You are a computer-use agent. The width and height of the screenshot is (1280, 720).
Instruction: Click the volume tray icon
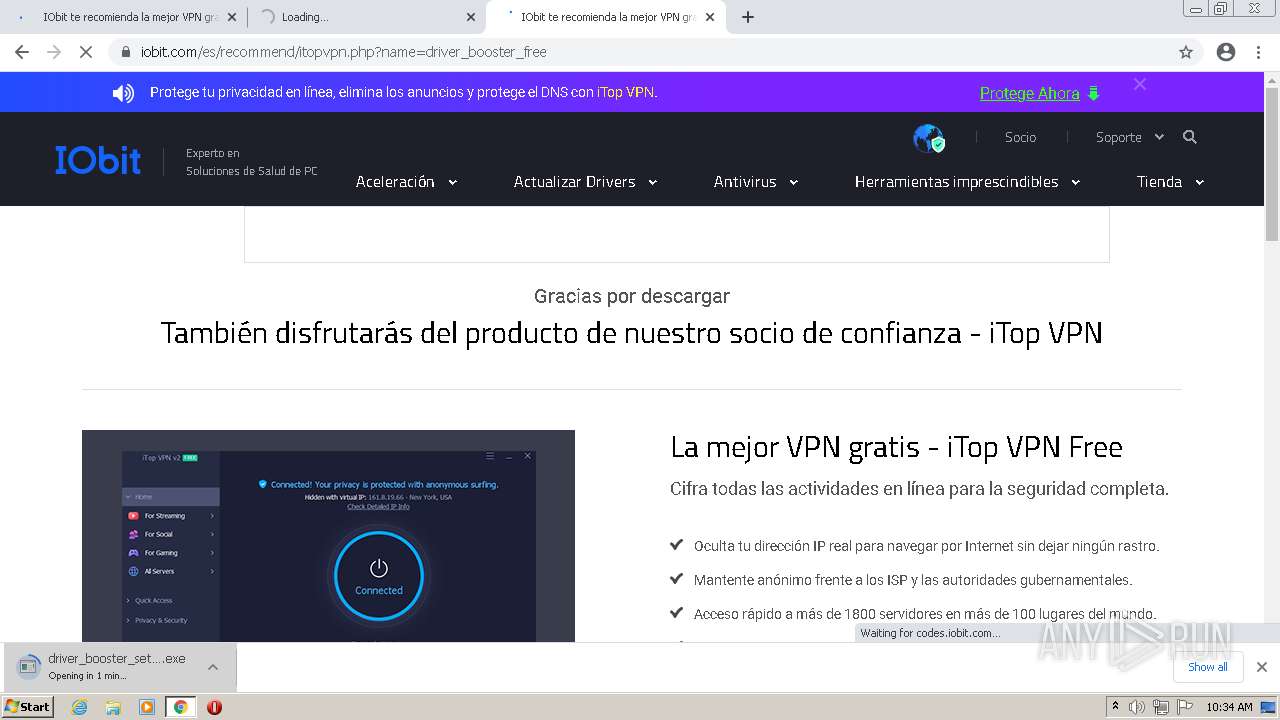click(1137, 707)
